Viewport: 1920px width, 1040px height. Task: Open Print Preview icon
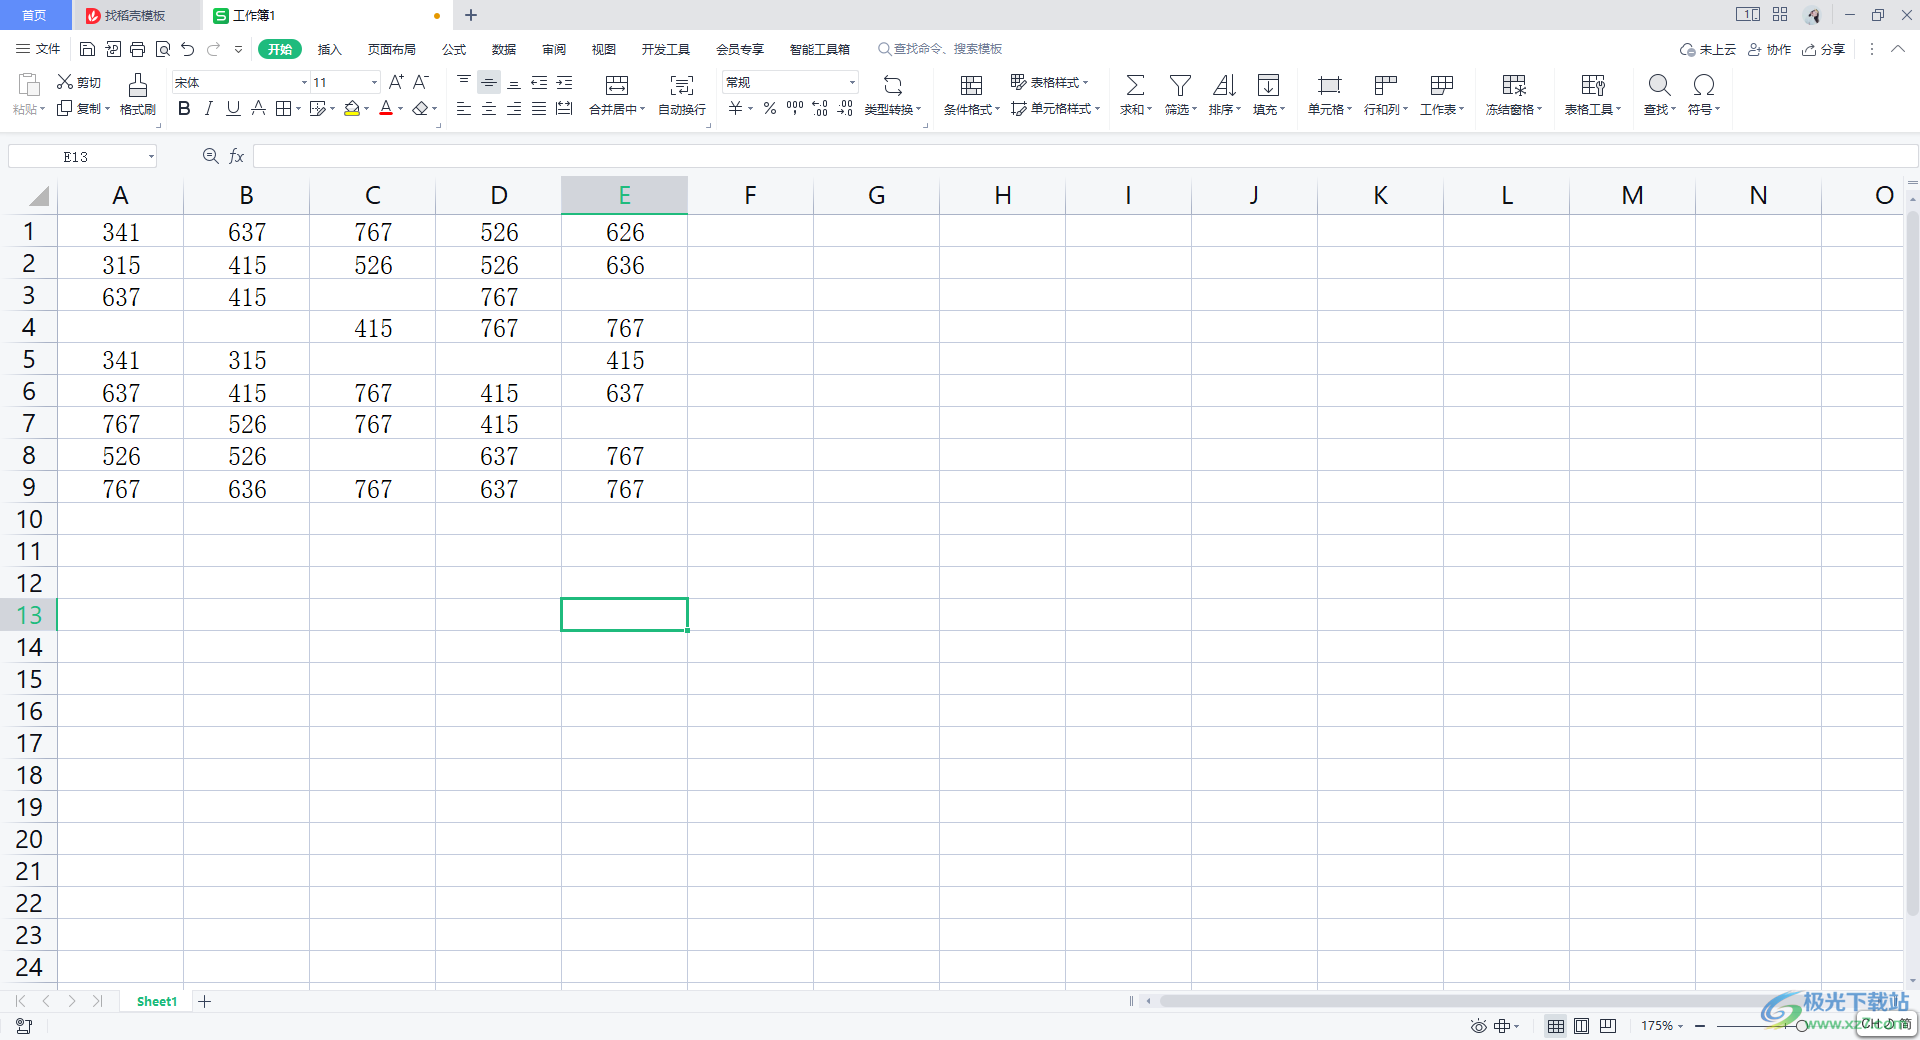point(162,49)
